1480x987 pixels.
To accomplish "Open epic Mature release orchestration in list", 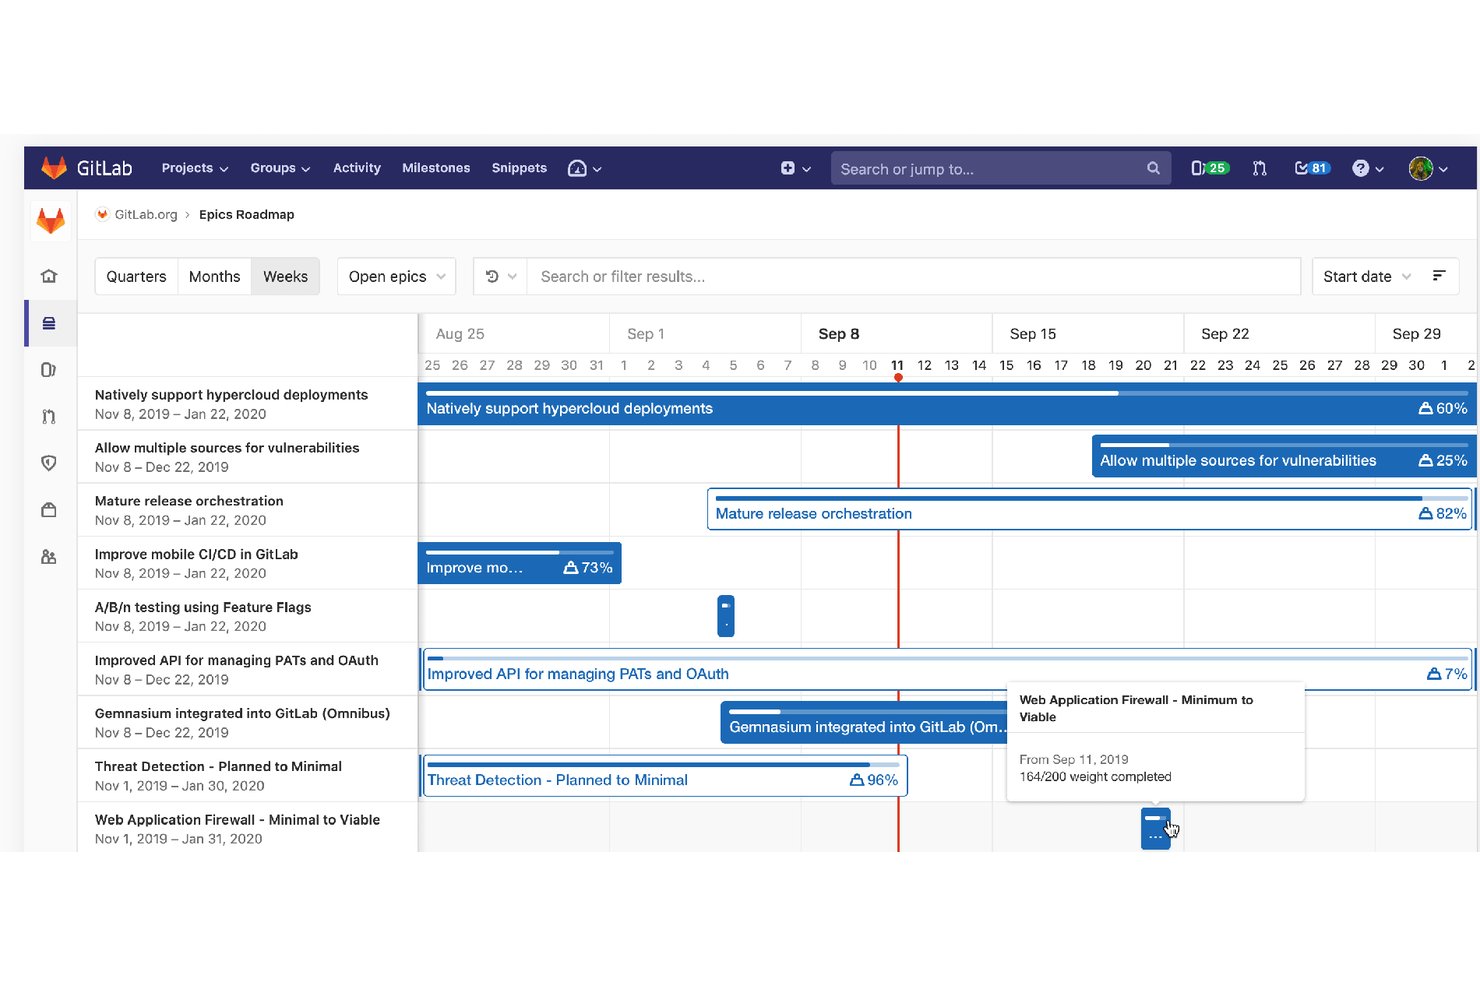I will tap(189, 501).
